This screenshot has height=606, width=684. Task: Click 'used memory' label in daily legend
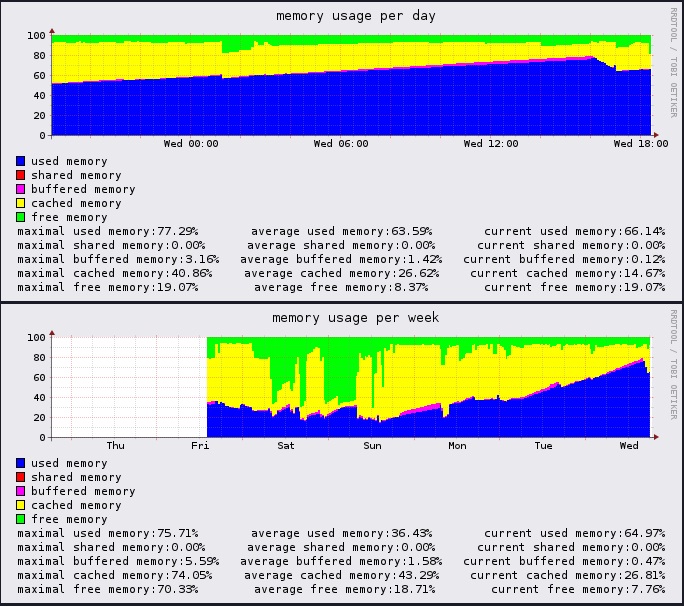(x=69, y=161)
